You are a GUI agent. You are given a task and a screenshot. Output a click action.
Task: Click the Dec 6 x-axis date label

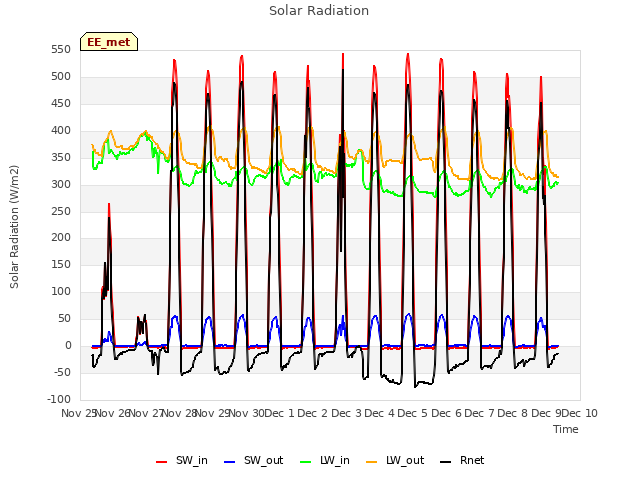coord(447,413)
